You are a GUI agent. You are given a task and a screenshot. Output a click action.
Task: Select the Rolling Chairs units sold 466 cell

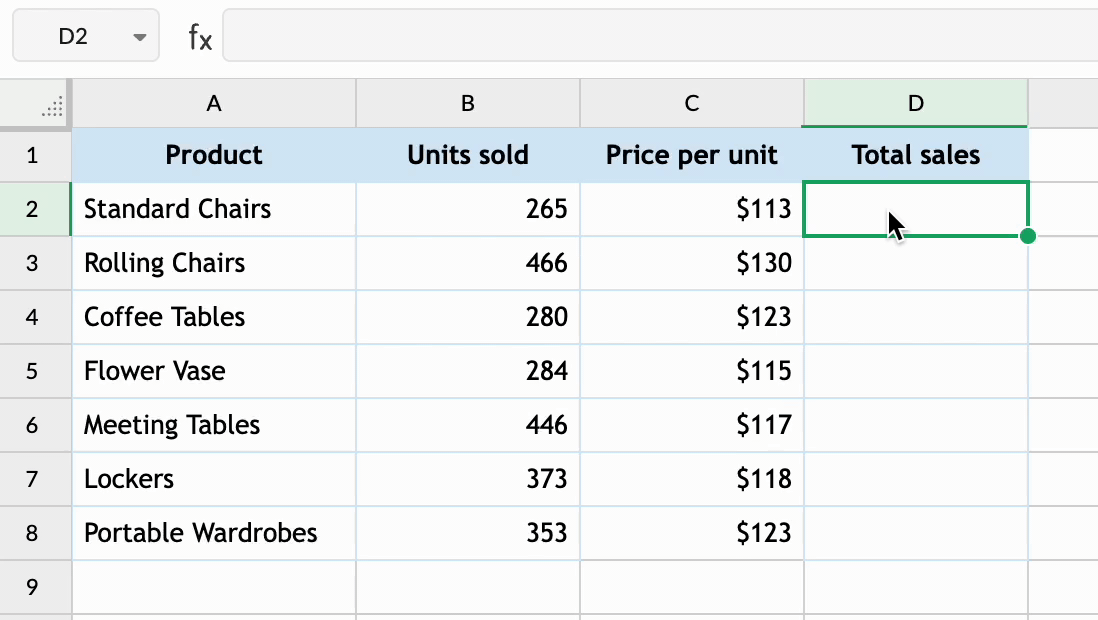pyautogui.click(x=468, y=263)
